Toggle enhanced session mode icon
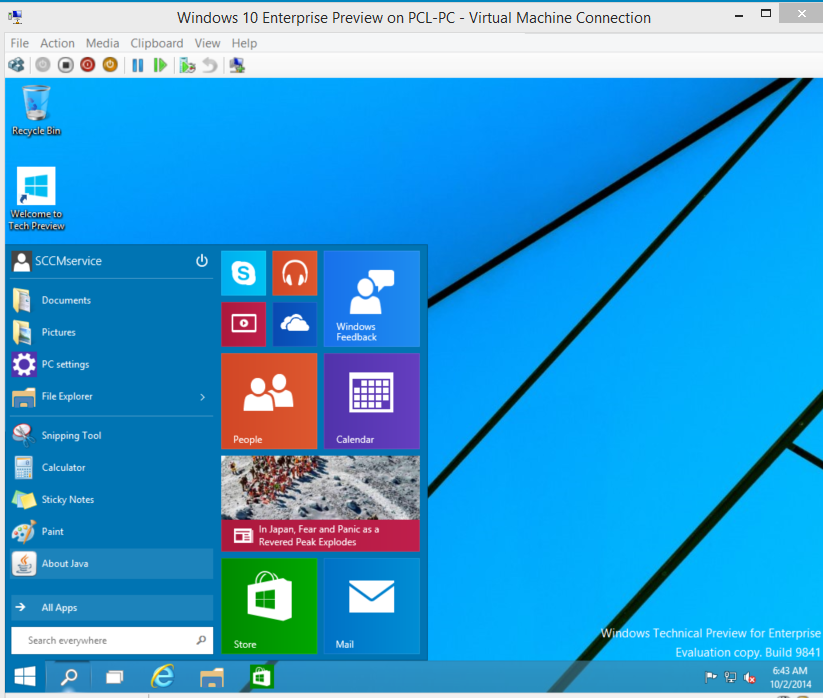The image size is (823, 698). (237, 65)
